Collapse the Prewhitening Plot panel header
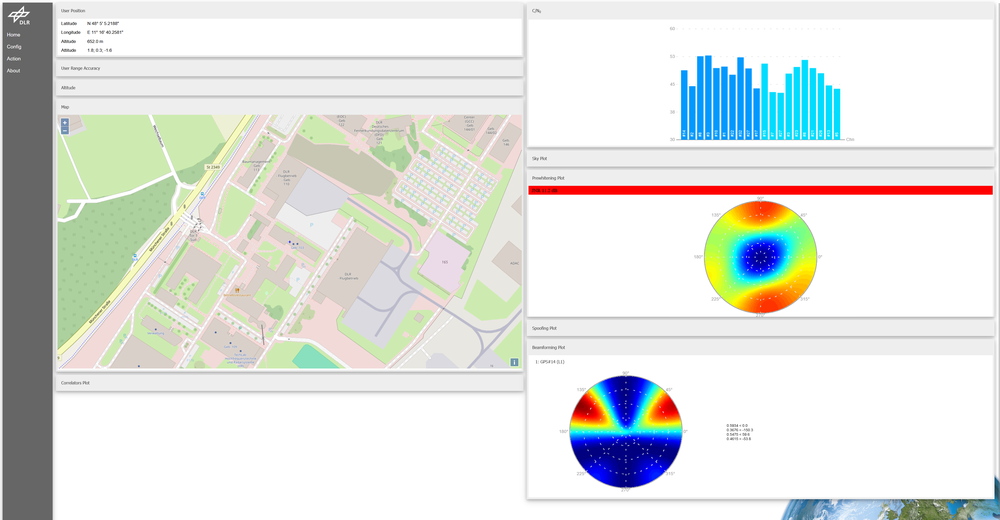This screenshot has width=1000, height=520. pos(760,178)
